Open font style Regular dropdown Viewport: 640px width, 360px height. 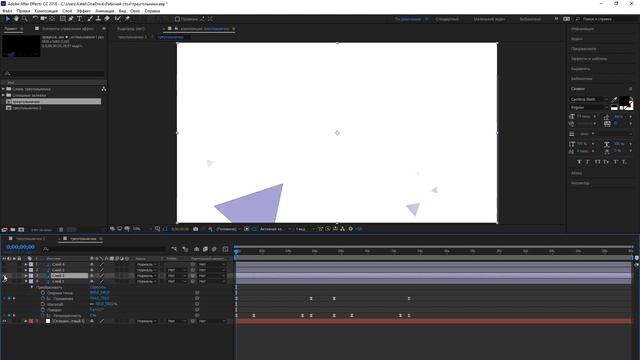tap(589, 108)
